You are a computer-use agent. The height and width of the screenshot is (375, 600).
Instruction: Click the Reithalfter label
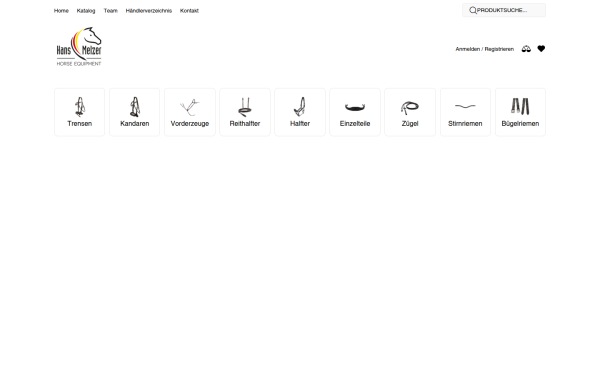click(245, 124)
